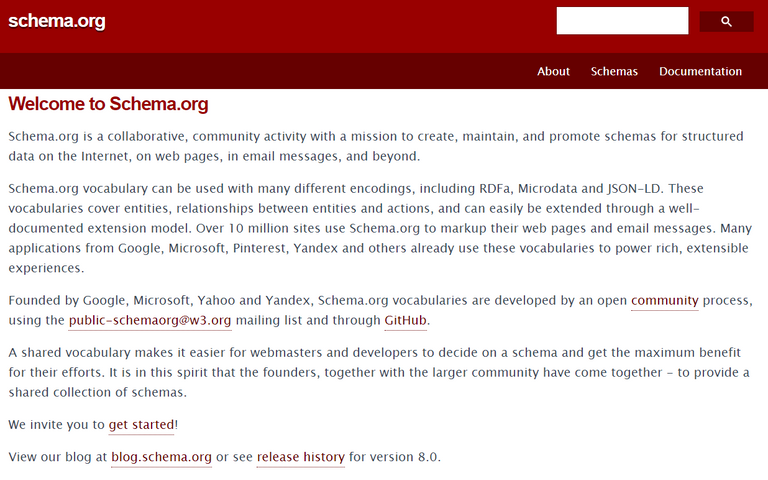
Task: Click the word 'experiences.' in the second paragraph
Action: click(x=46, y=268)
